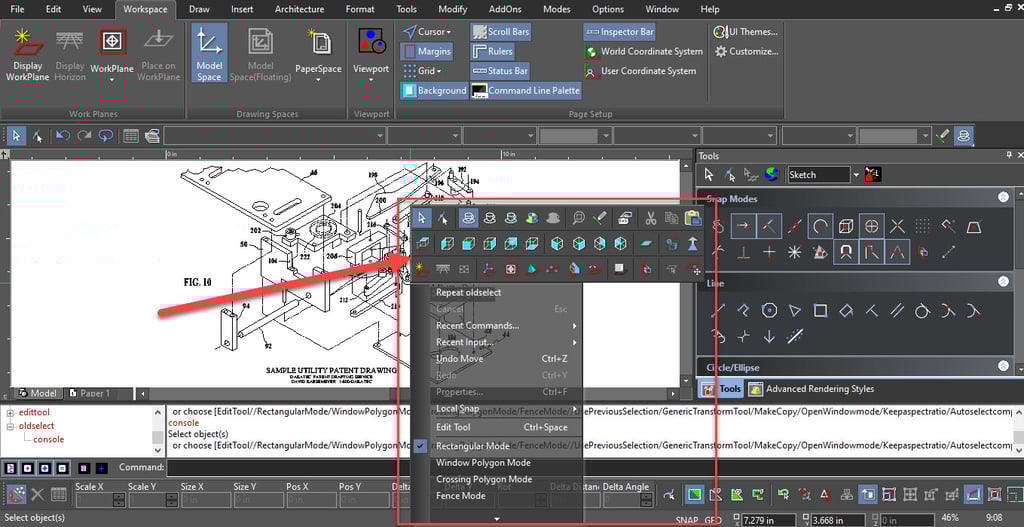The width and height of the screenshot is (1024, 527).
Task: Click magnifier zoom icon in floating toolbar
Action: coord(577,218)
